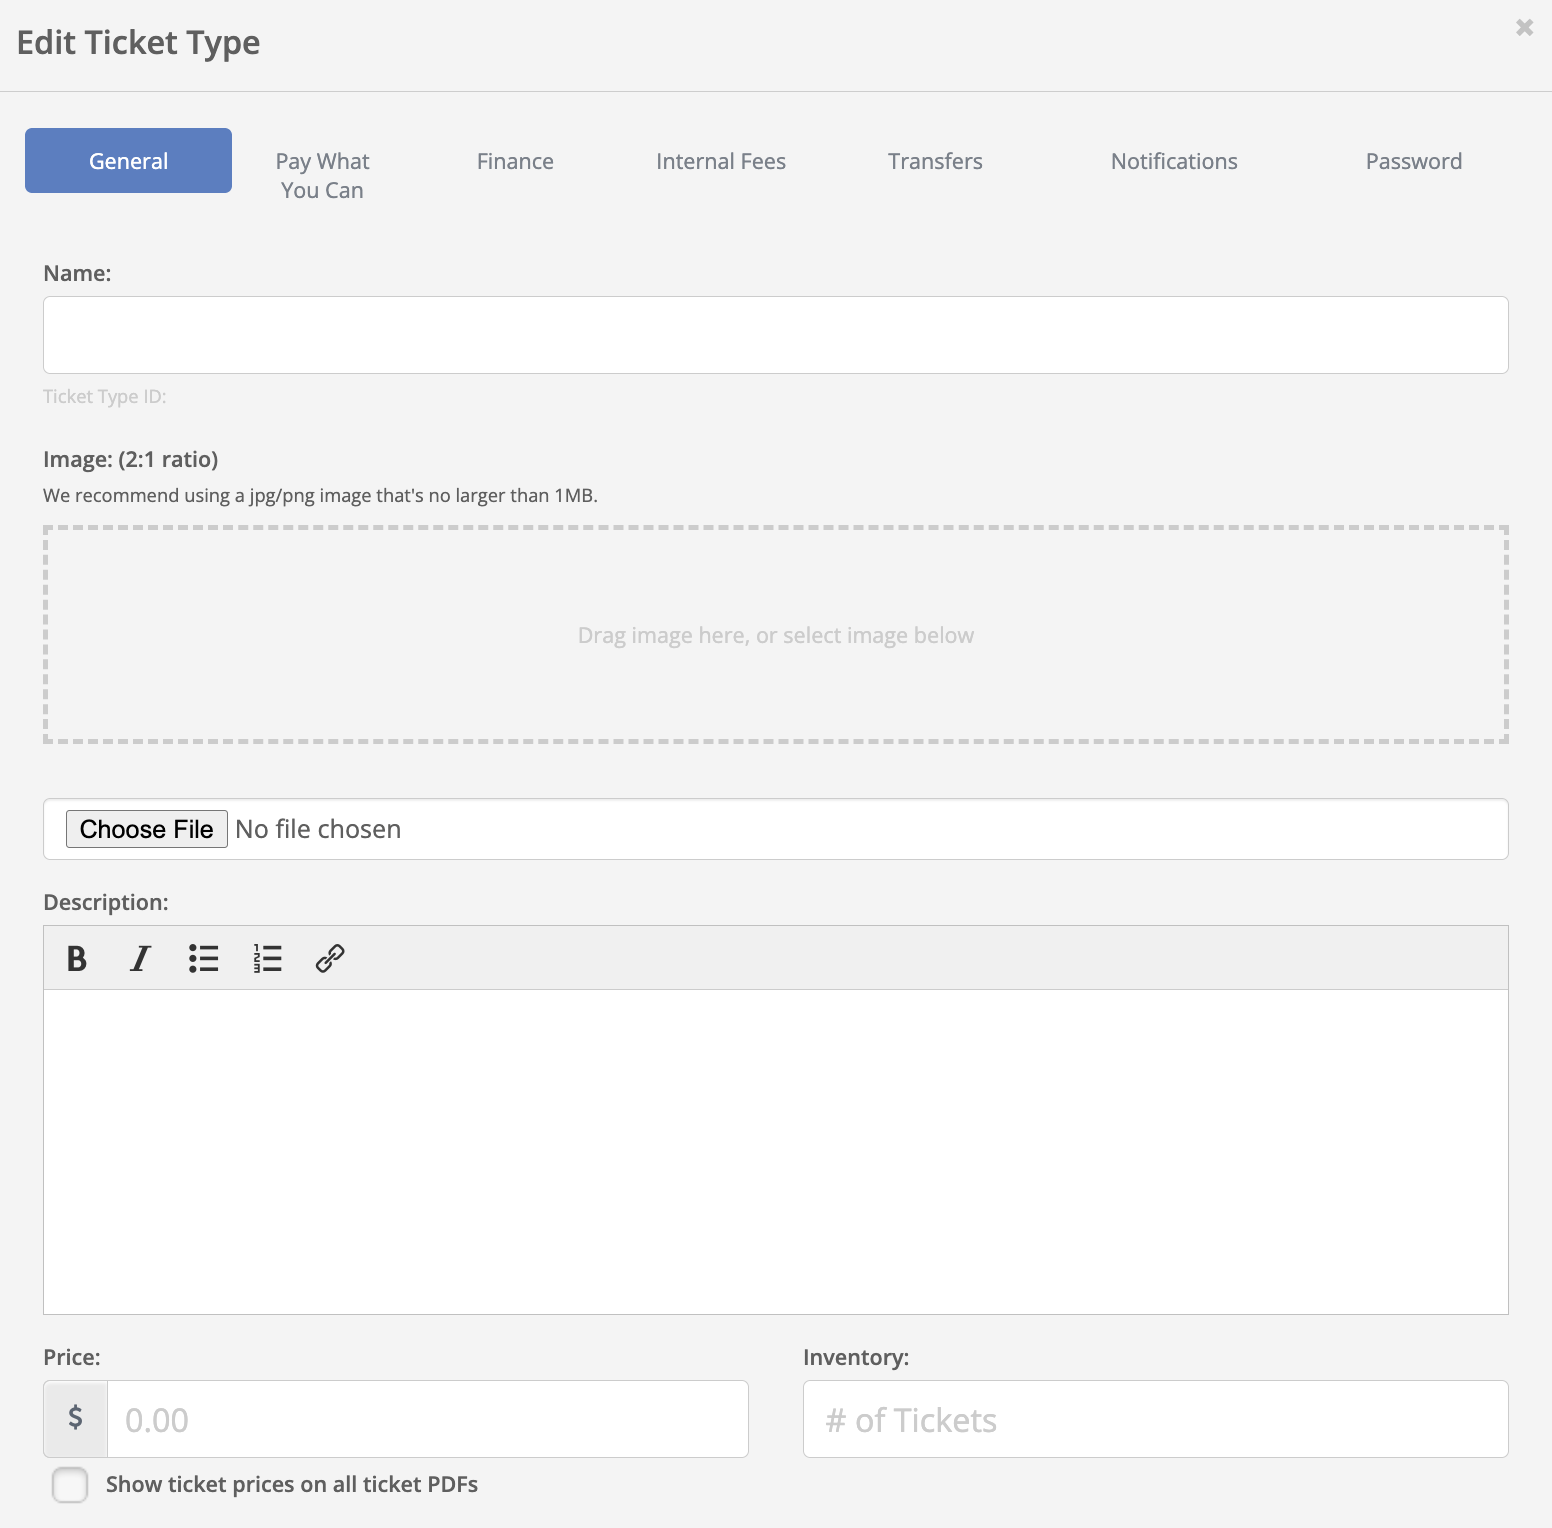Viewport: 1552px width, 1528px height.
Task: Insert a bulleted list in description
Action: [x=203, y=959]
